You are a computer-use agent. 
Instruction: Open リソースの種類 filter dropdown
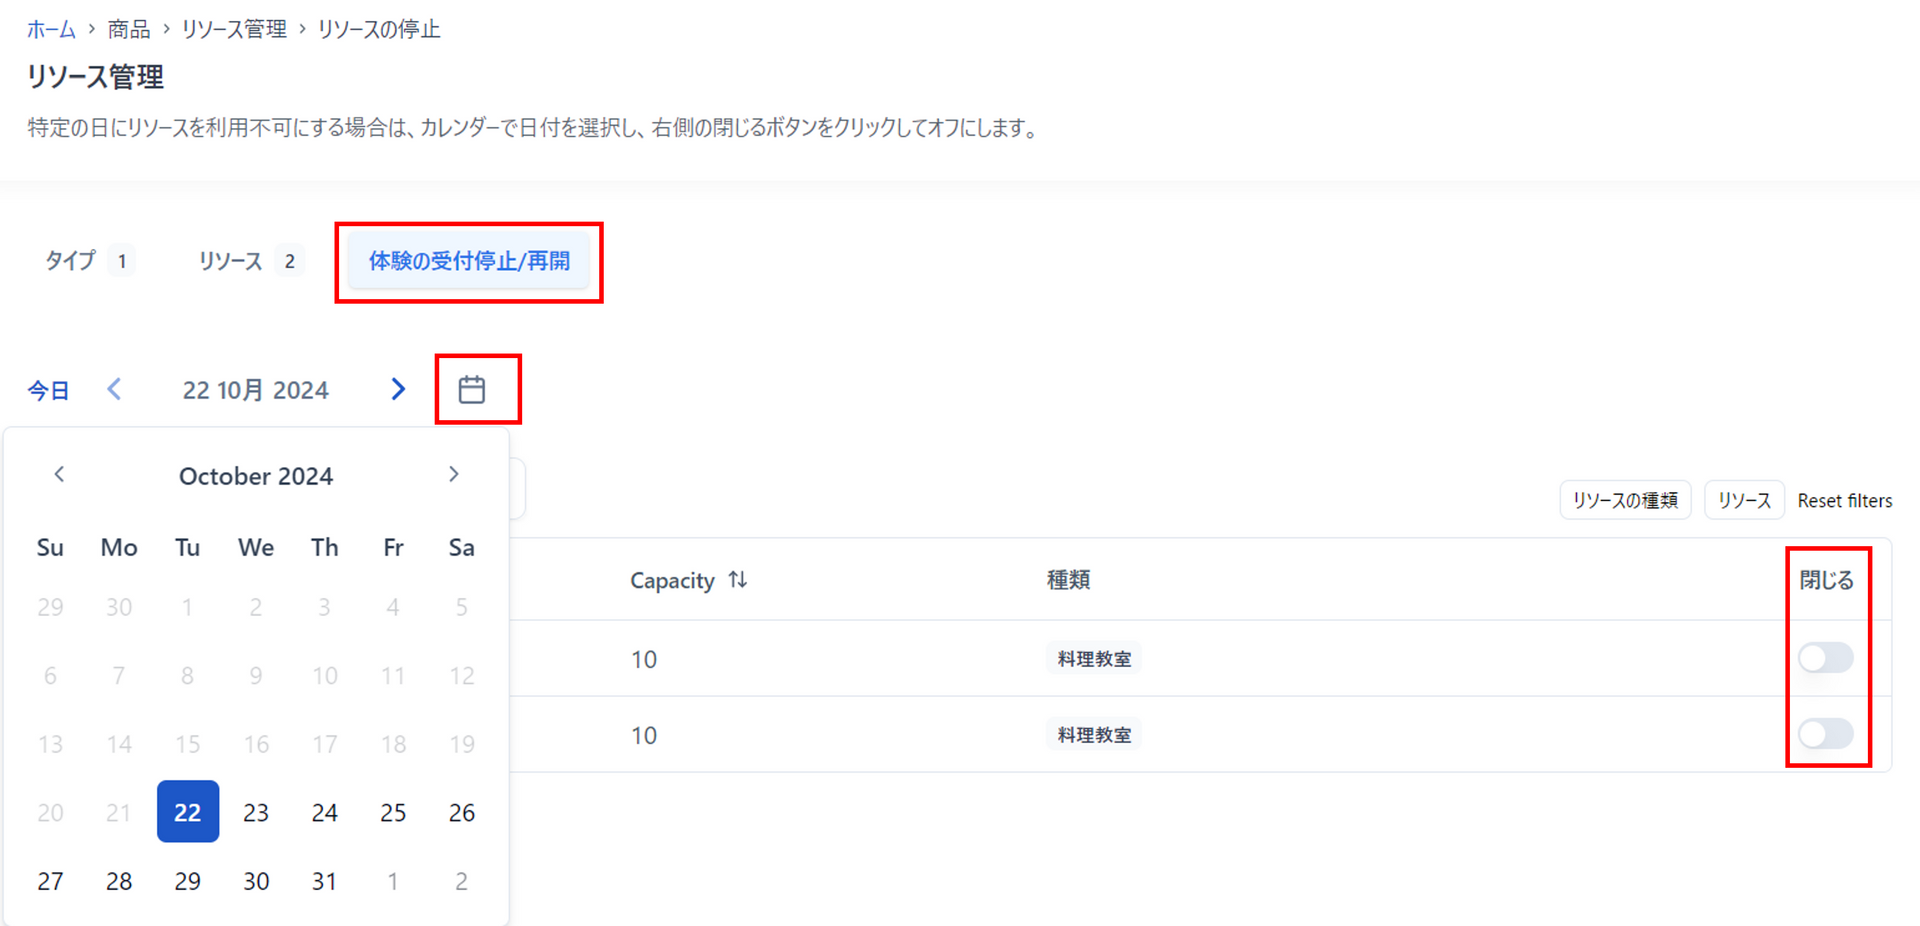point(1625,500)
